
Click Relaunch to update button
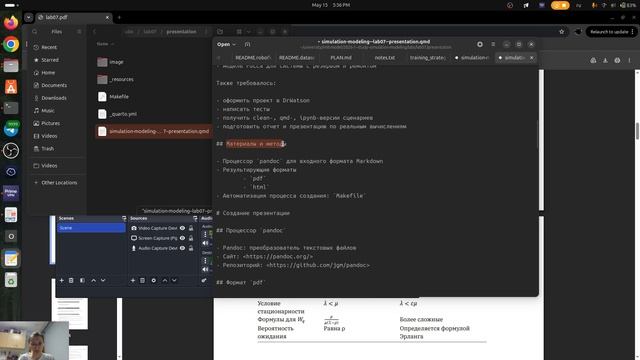pyautogui.click(x=611, y=32)
